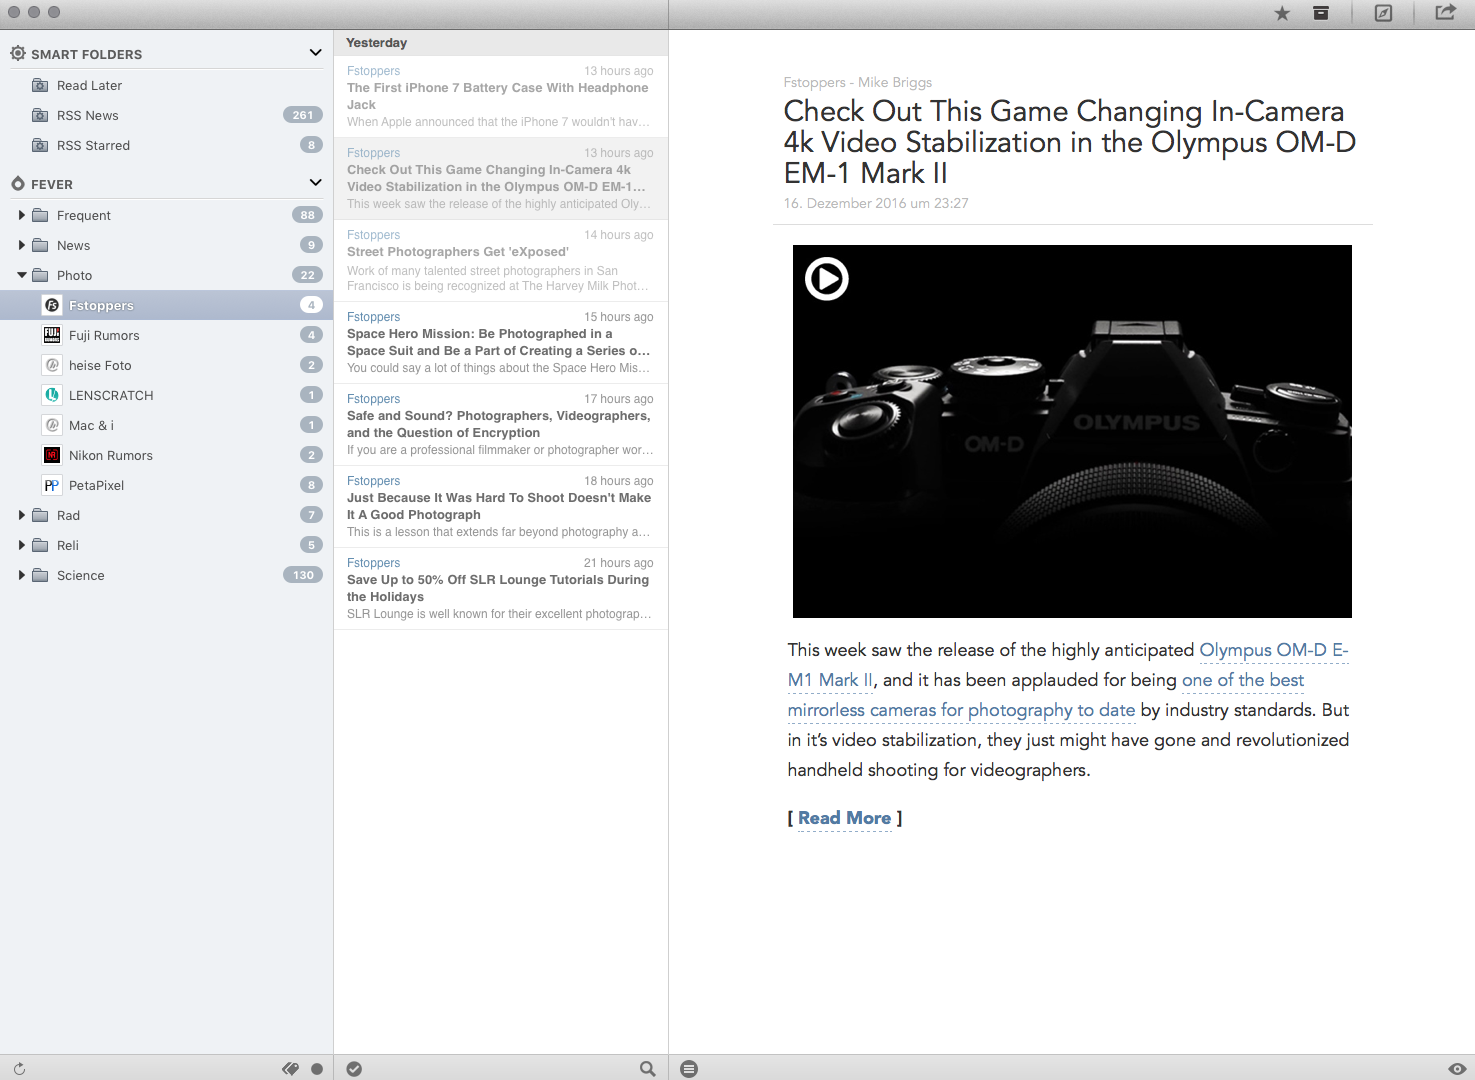Follow the Olympus OM-D E-M1 Mark II link
Image resolution: width=1475 pixels, height=1080 pixels.
click(1273, 650)
